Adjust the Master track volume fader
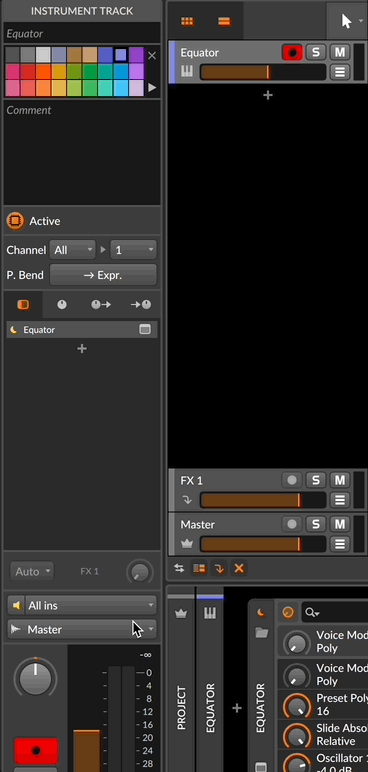368x772 pixels. (263, 544)
